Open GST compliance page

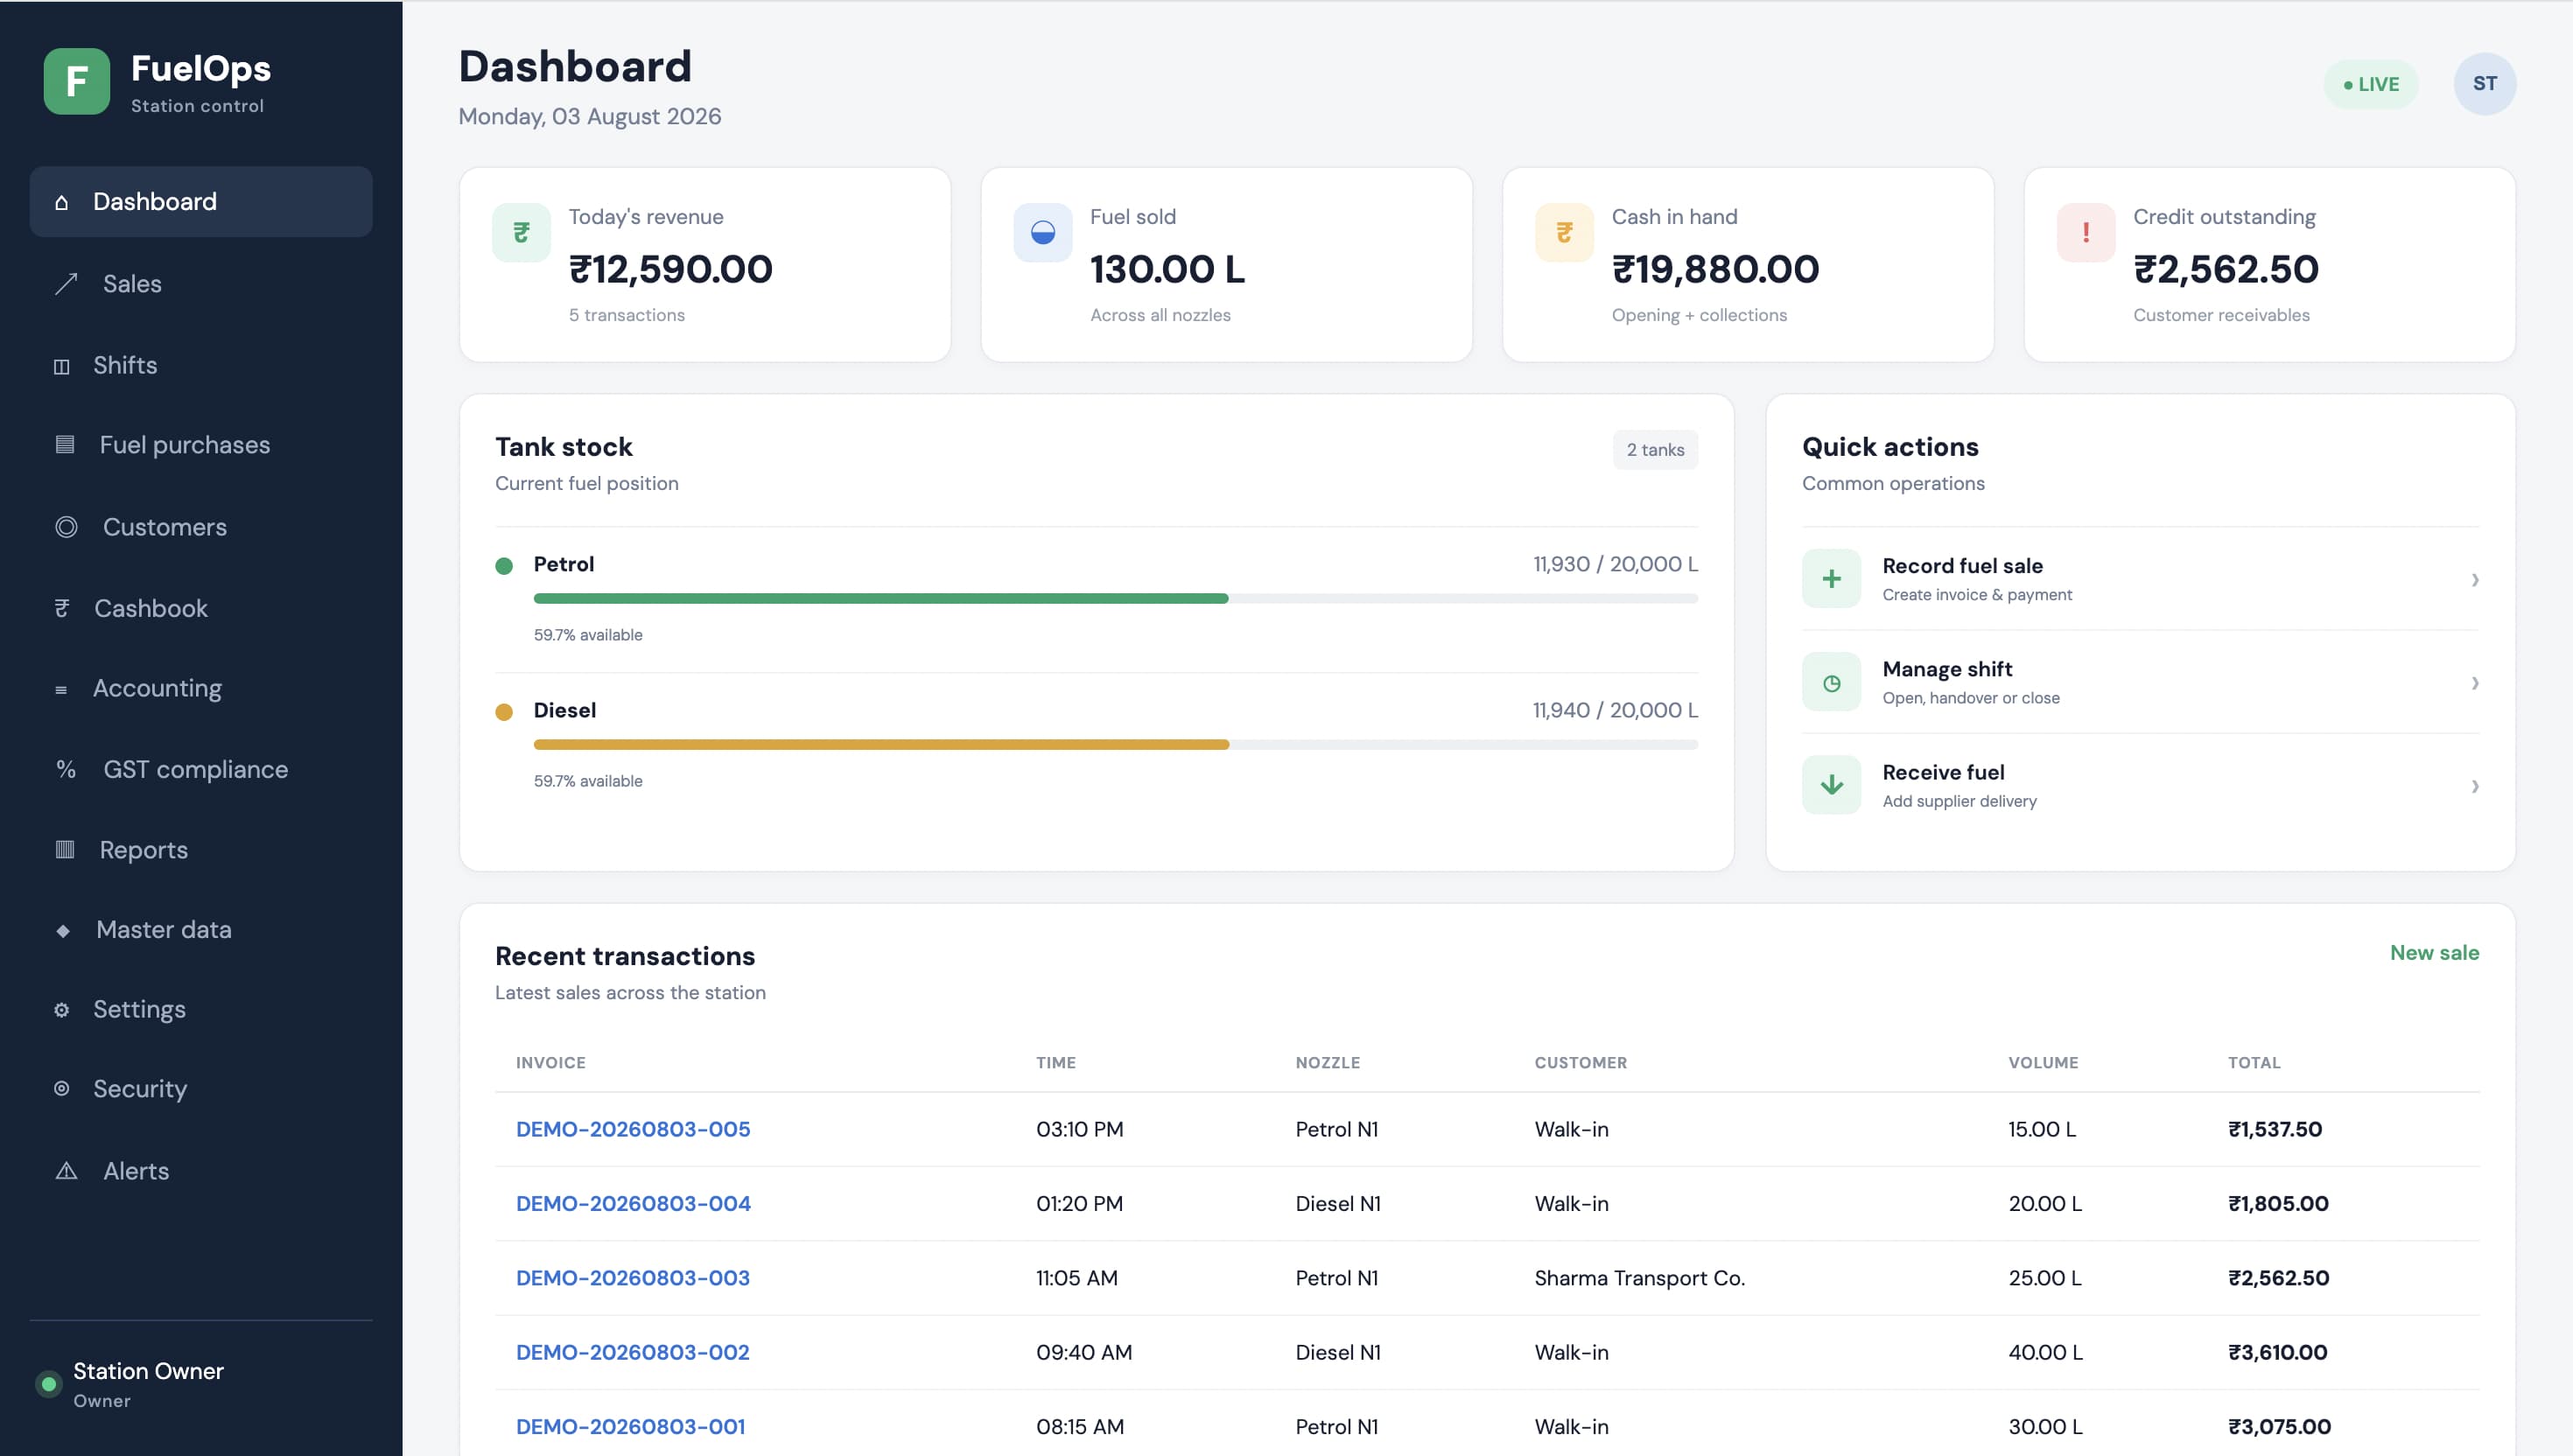coord(201,769)
